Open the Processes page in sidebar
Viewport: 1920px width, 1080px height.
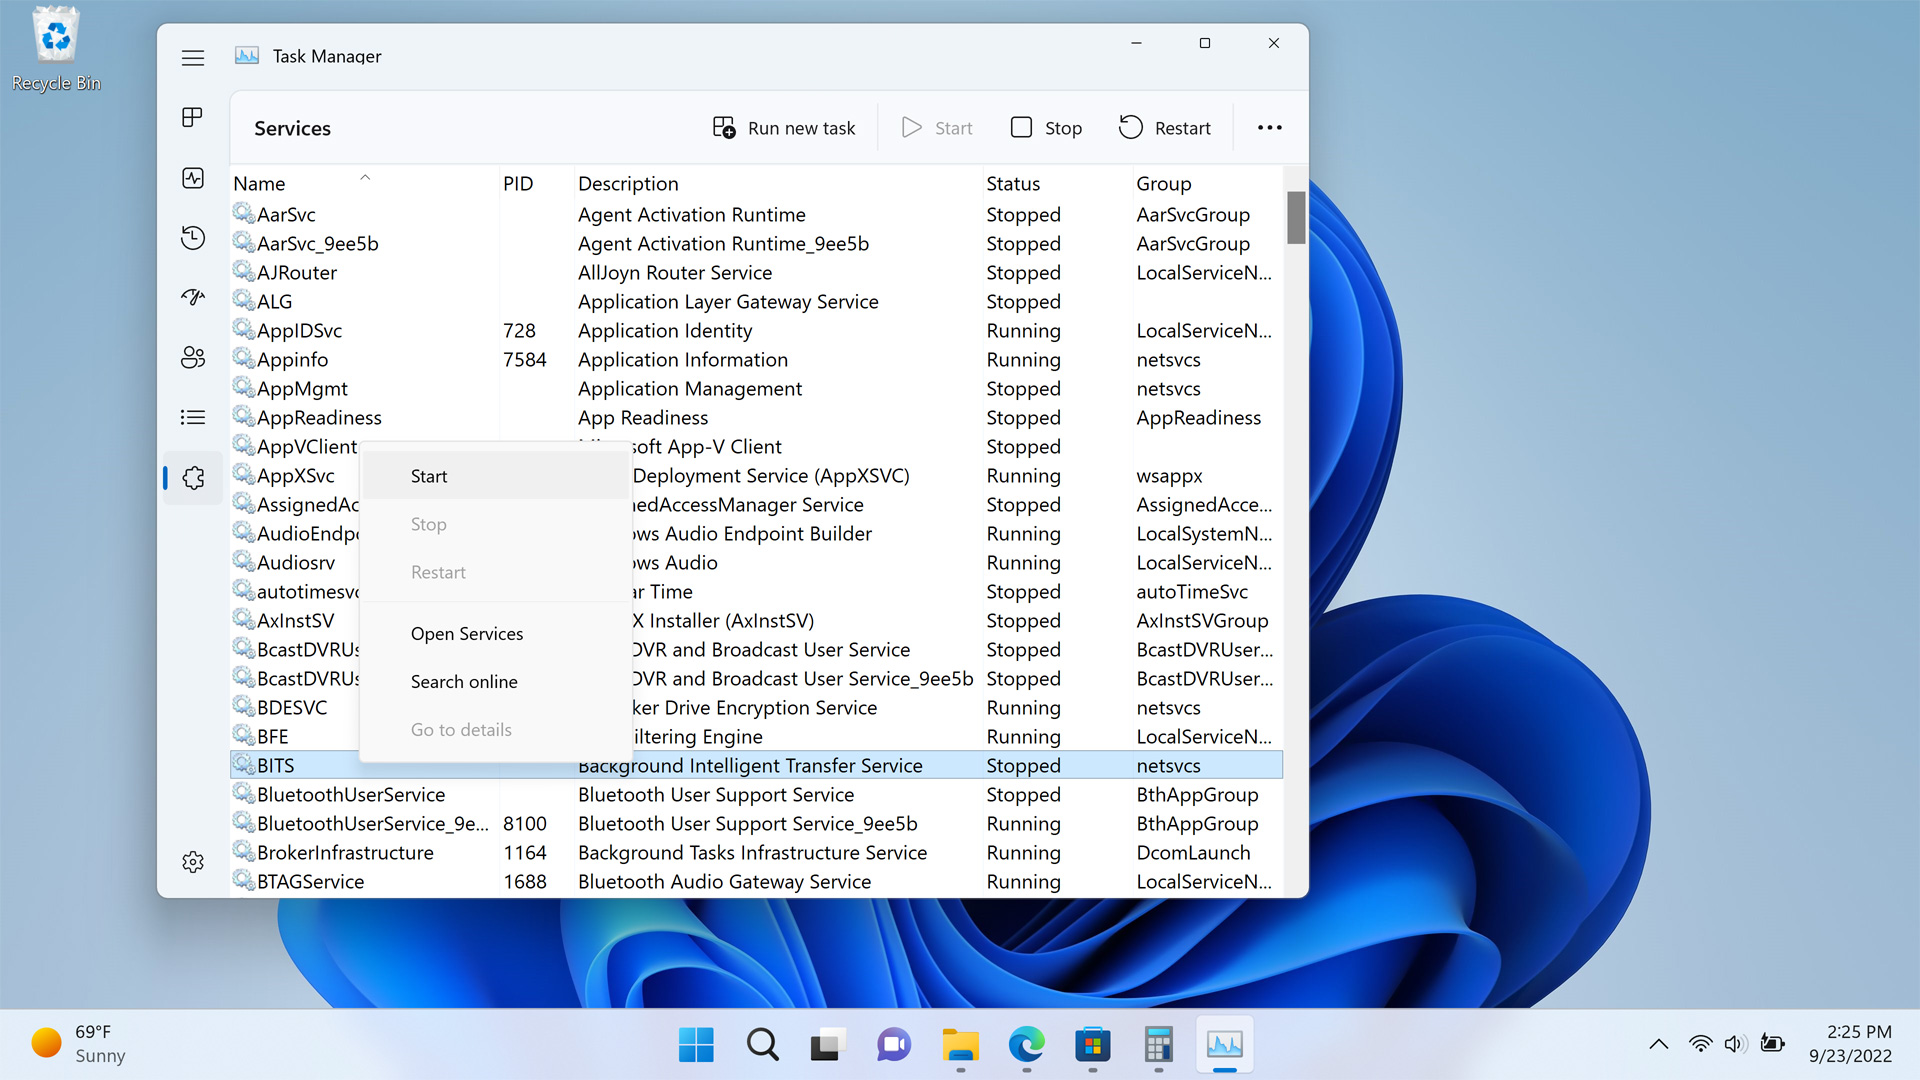[x=193, y=118]
